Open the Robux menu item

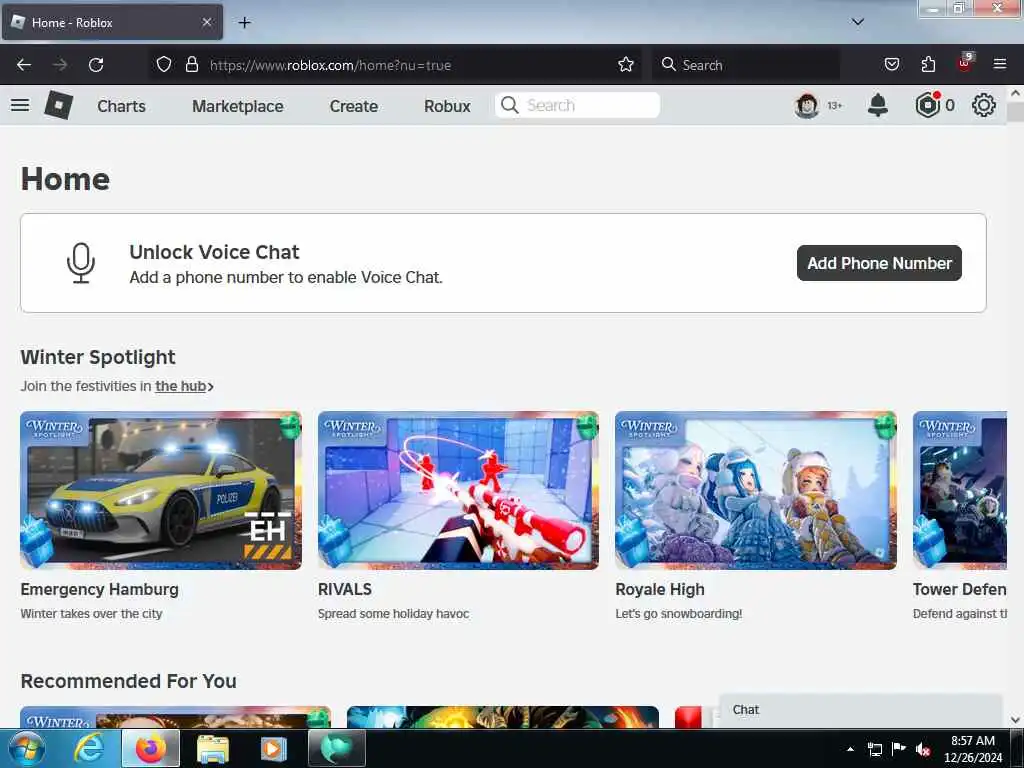pos(447,106)
